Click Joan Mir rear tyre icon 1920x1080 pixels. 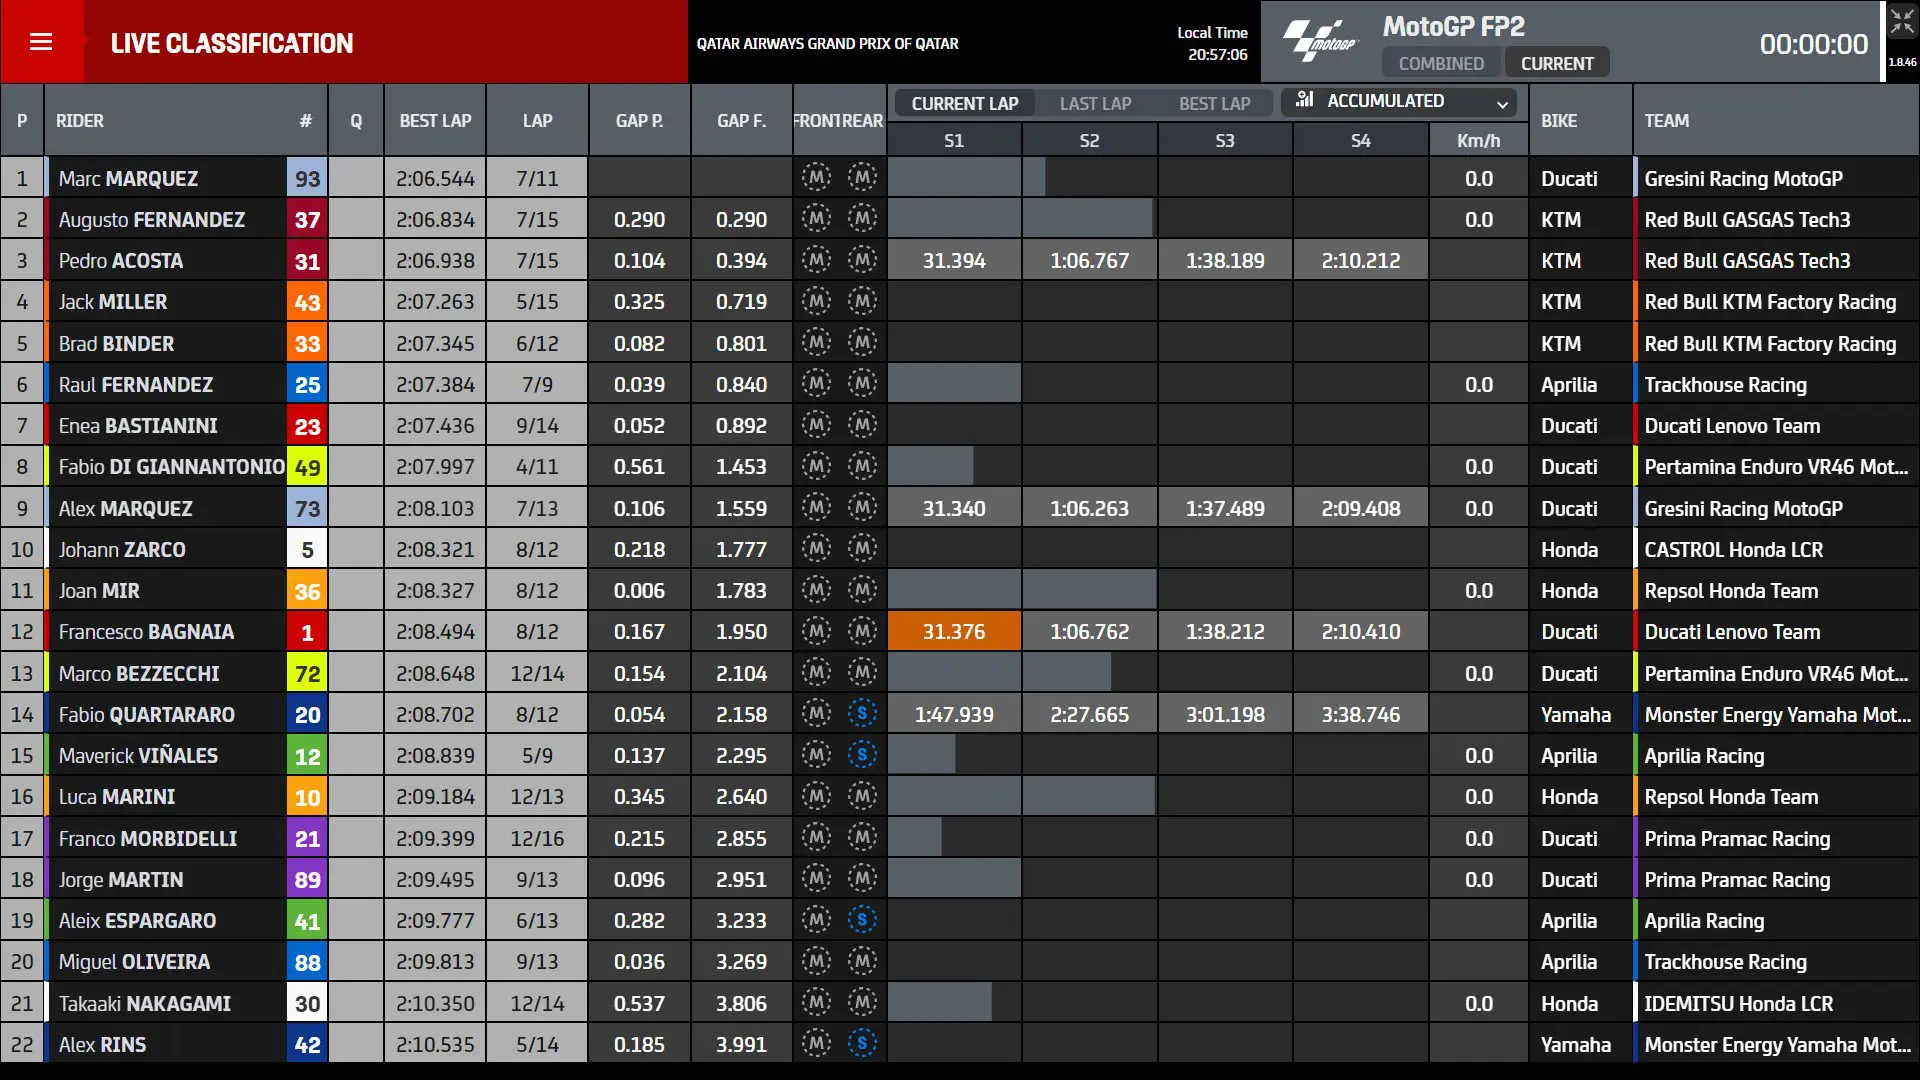(x=862, y=590)
